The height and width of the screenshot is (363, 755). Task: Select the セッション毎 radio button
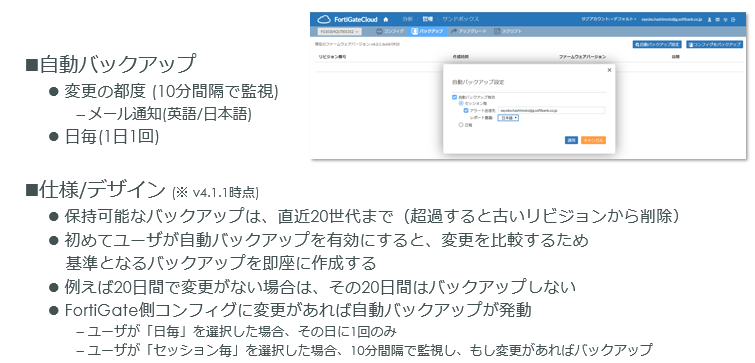click(x=461, y=104)
